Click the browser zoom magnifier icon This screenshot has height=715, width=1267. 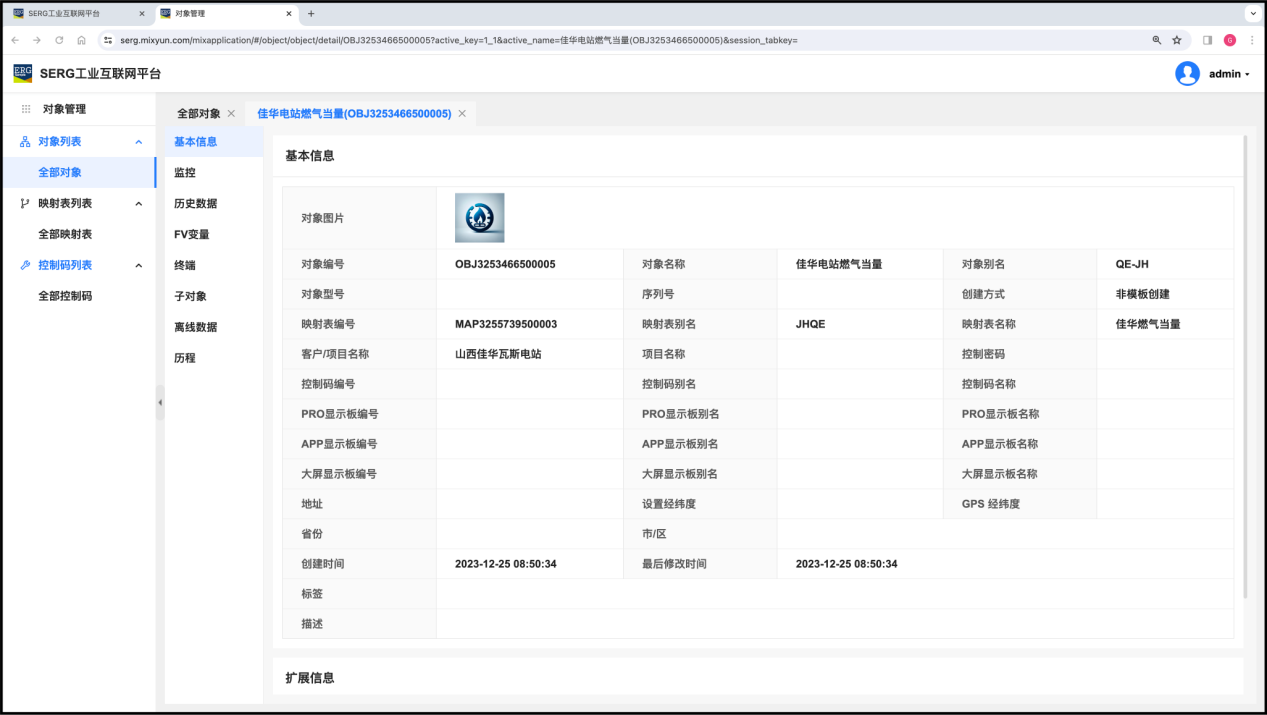click(x=1157, y=40)
